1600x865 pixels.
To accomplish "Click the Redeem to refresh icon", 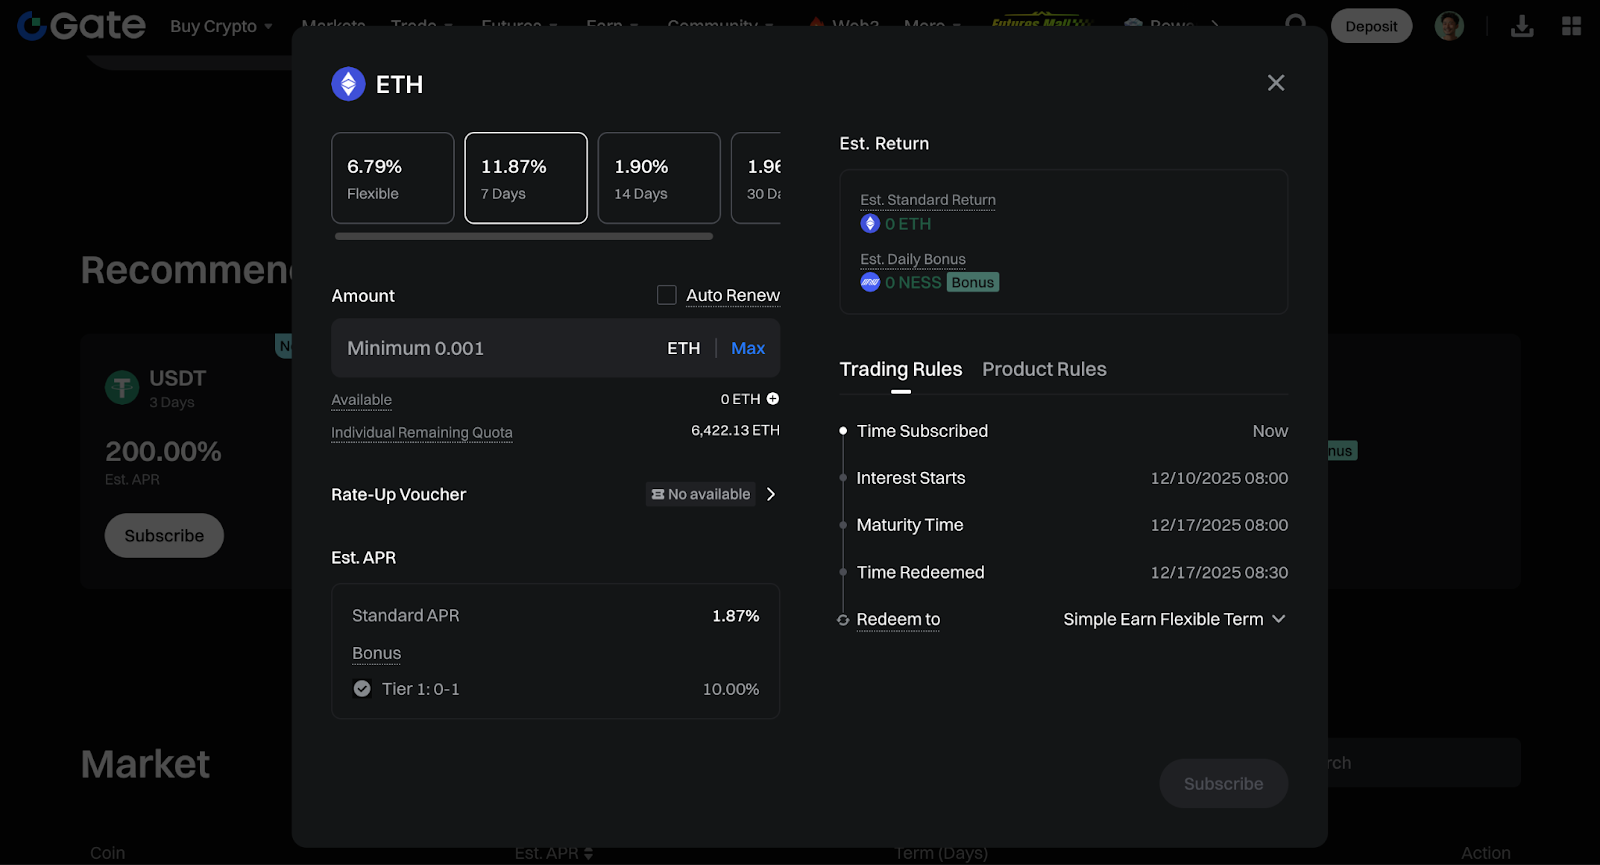I will (x=843, y=620).
